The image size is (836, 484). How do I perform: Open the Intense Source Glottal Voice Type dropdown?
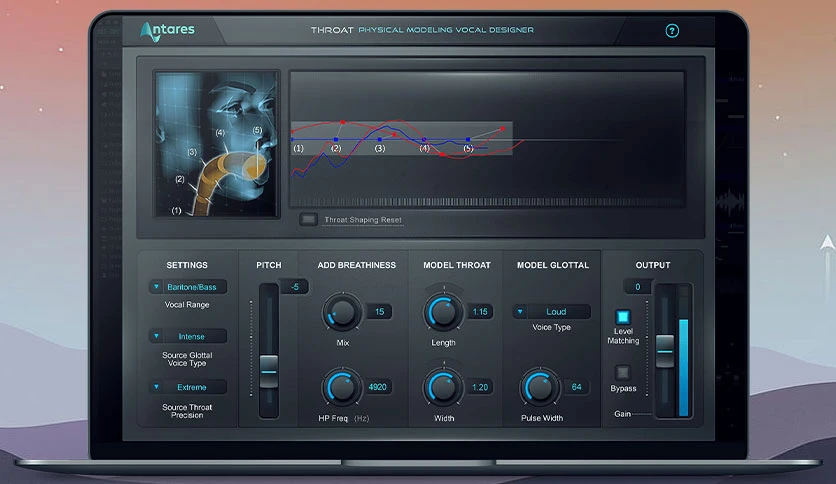pyautogui.click(x=187, y=336)
